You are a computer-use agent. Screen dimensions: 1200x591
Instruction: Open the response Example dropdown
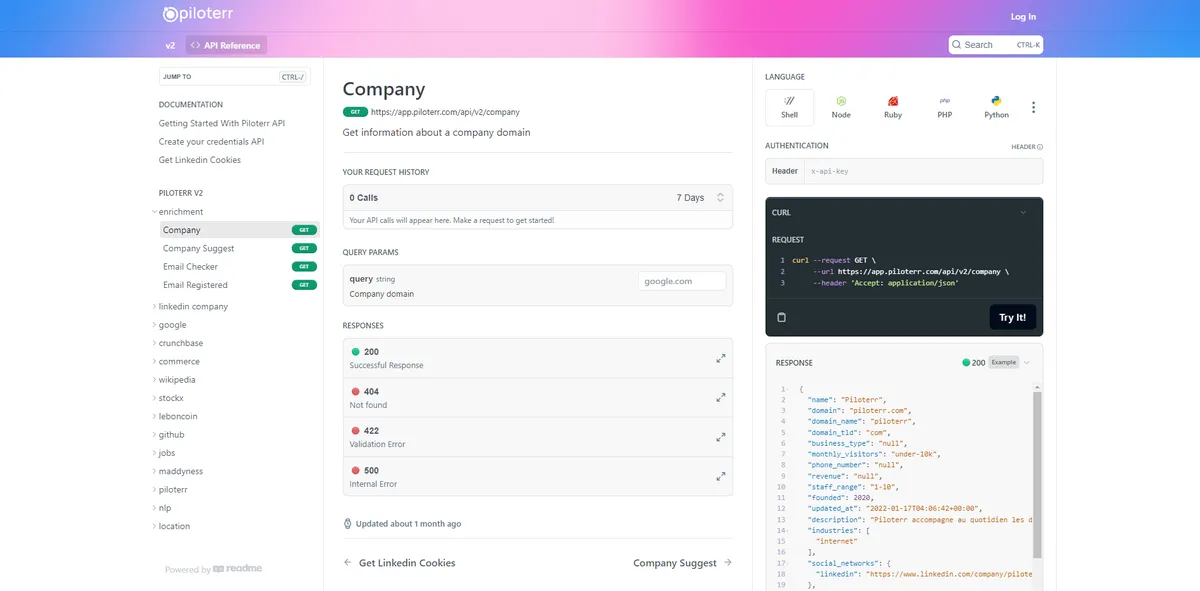click(1009, 363)
